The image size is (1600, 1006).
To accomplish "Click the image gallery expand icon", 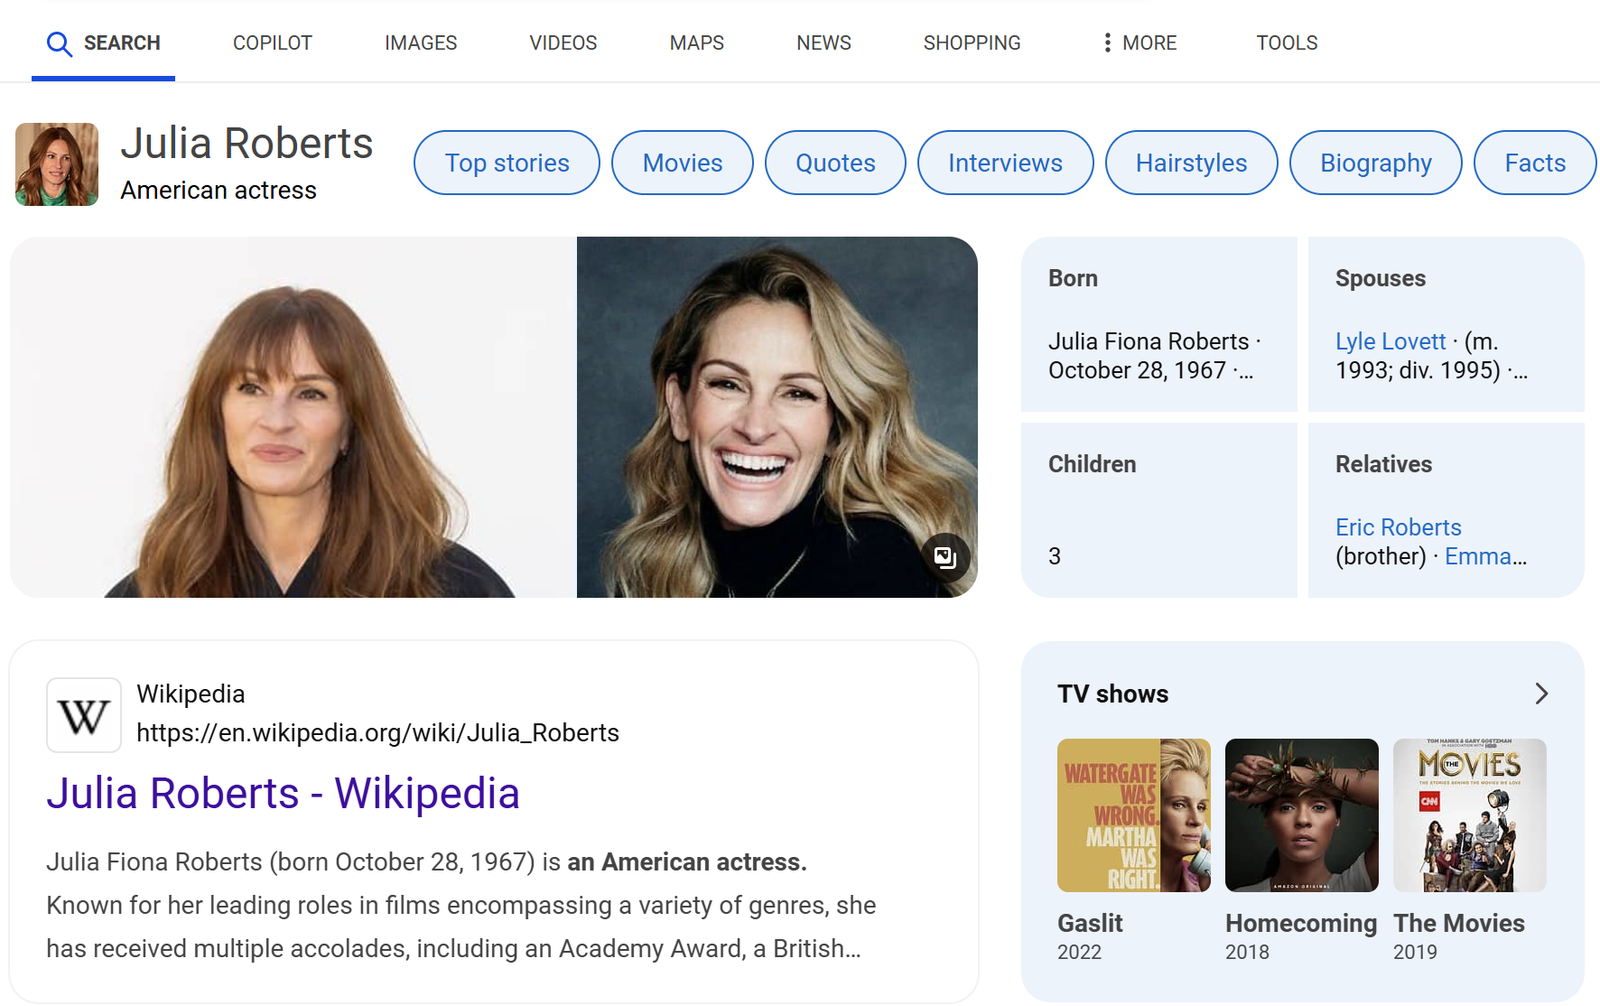I will click(945, 557).
